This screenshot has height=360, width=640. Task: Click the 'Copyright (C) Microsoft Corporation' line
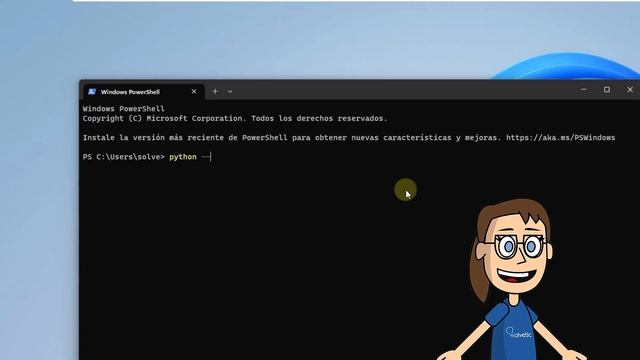tap(235, 118)
